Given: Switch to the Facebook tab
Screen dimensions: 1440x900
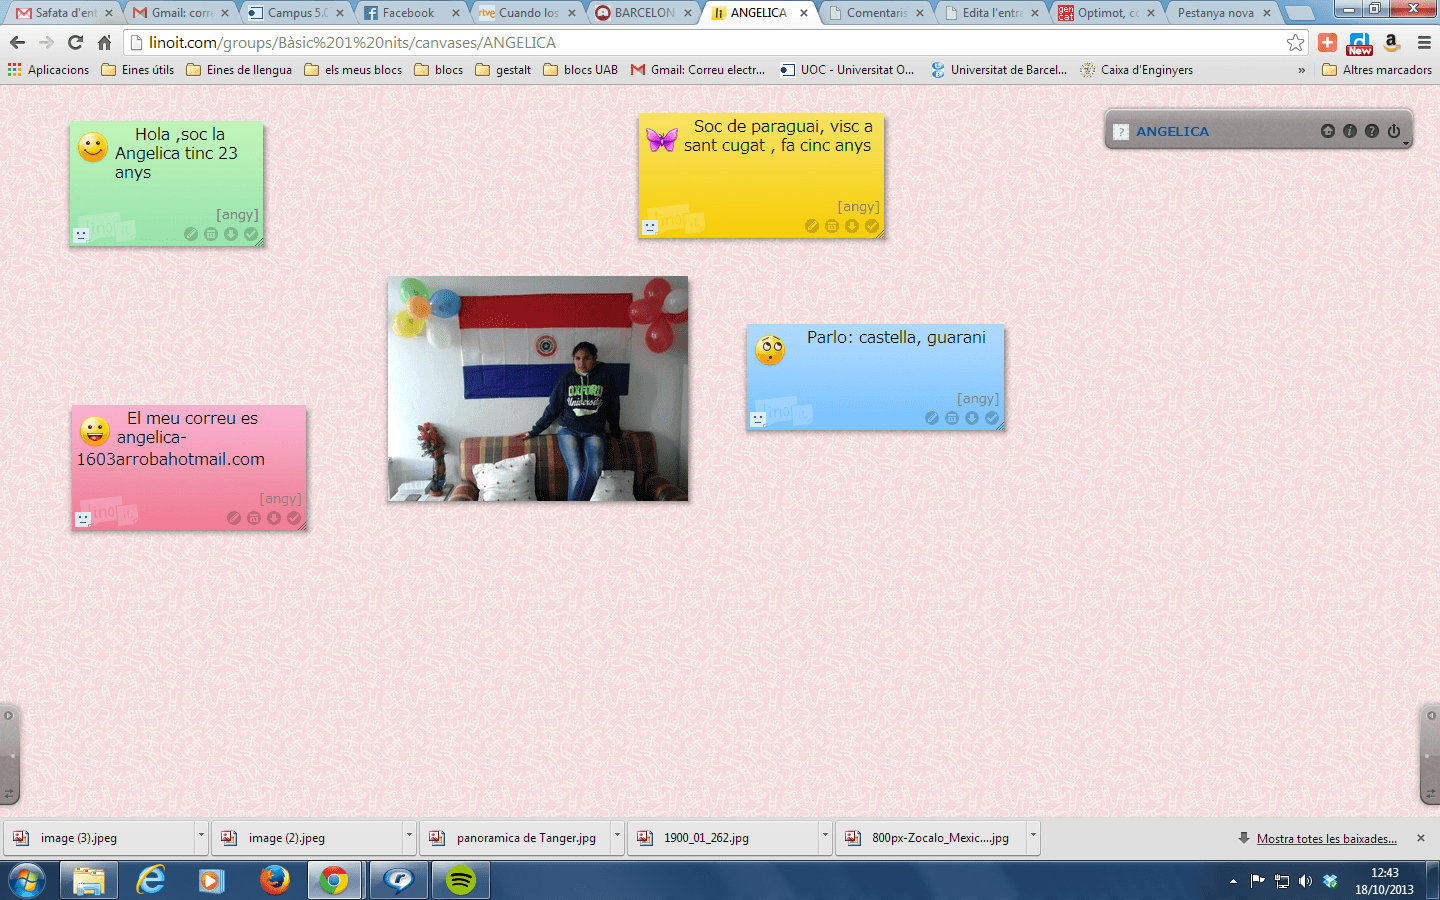Looking at the screenshot, I should [408, 13].
